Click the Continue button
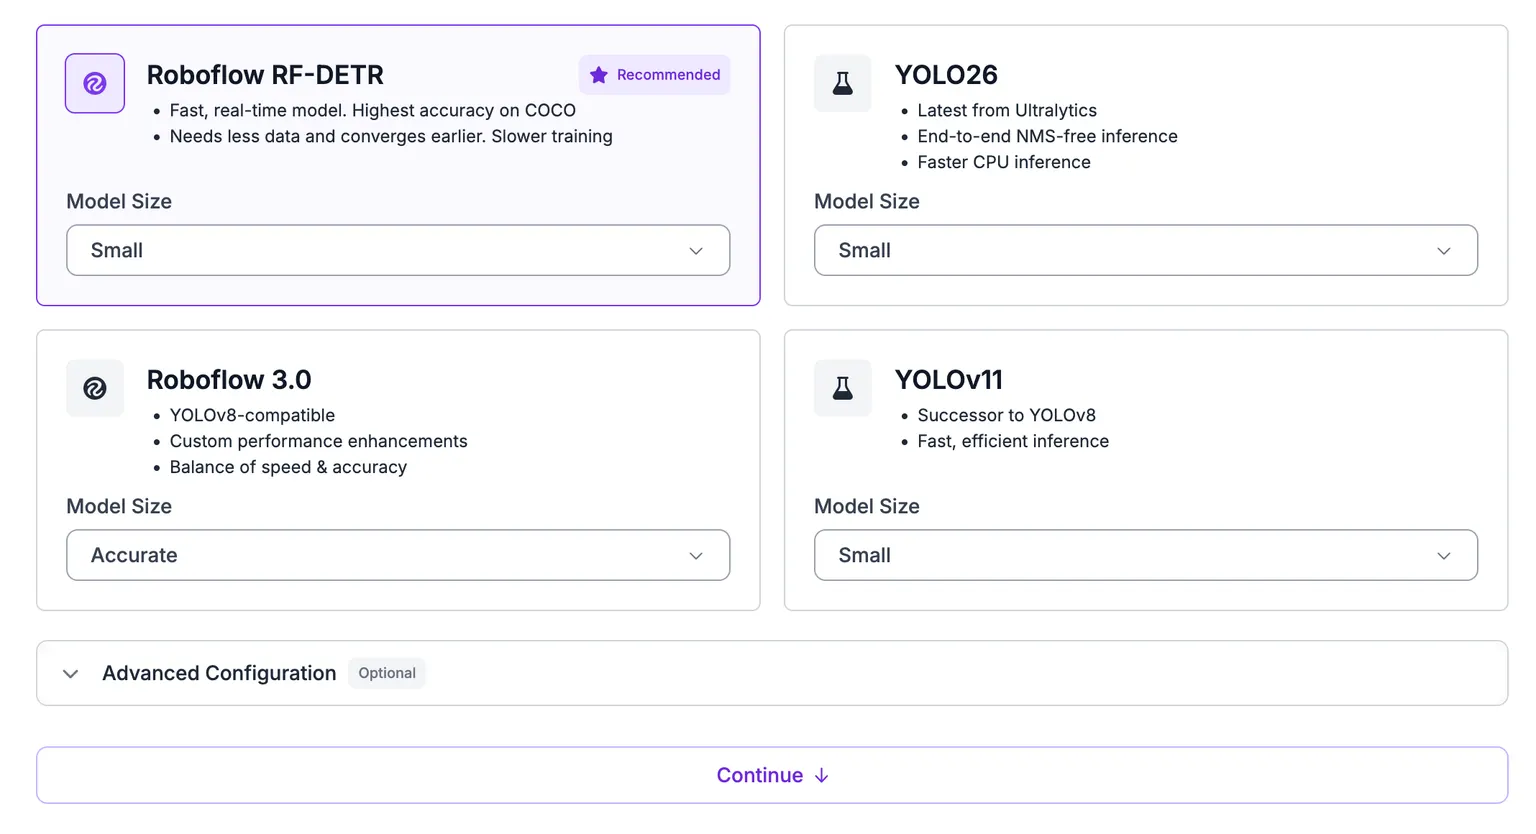 coord(772,775)
